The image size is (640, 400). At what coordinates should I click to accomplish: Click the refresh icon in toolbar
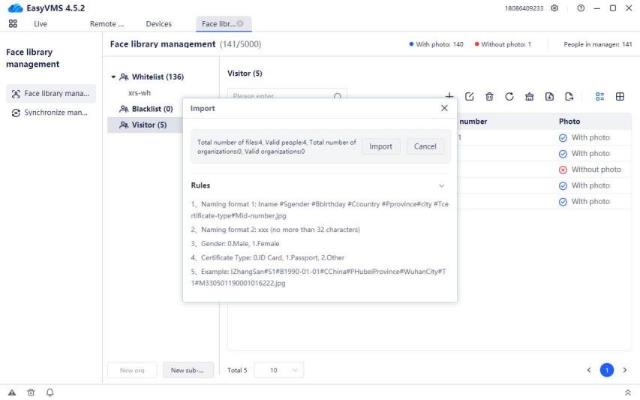pos(509,96)
